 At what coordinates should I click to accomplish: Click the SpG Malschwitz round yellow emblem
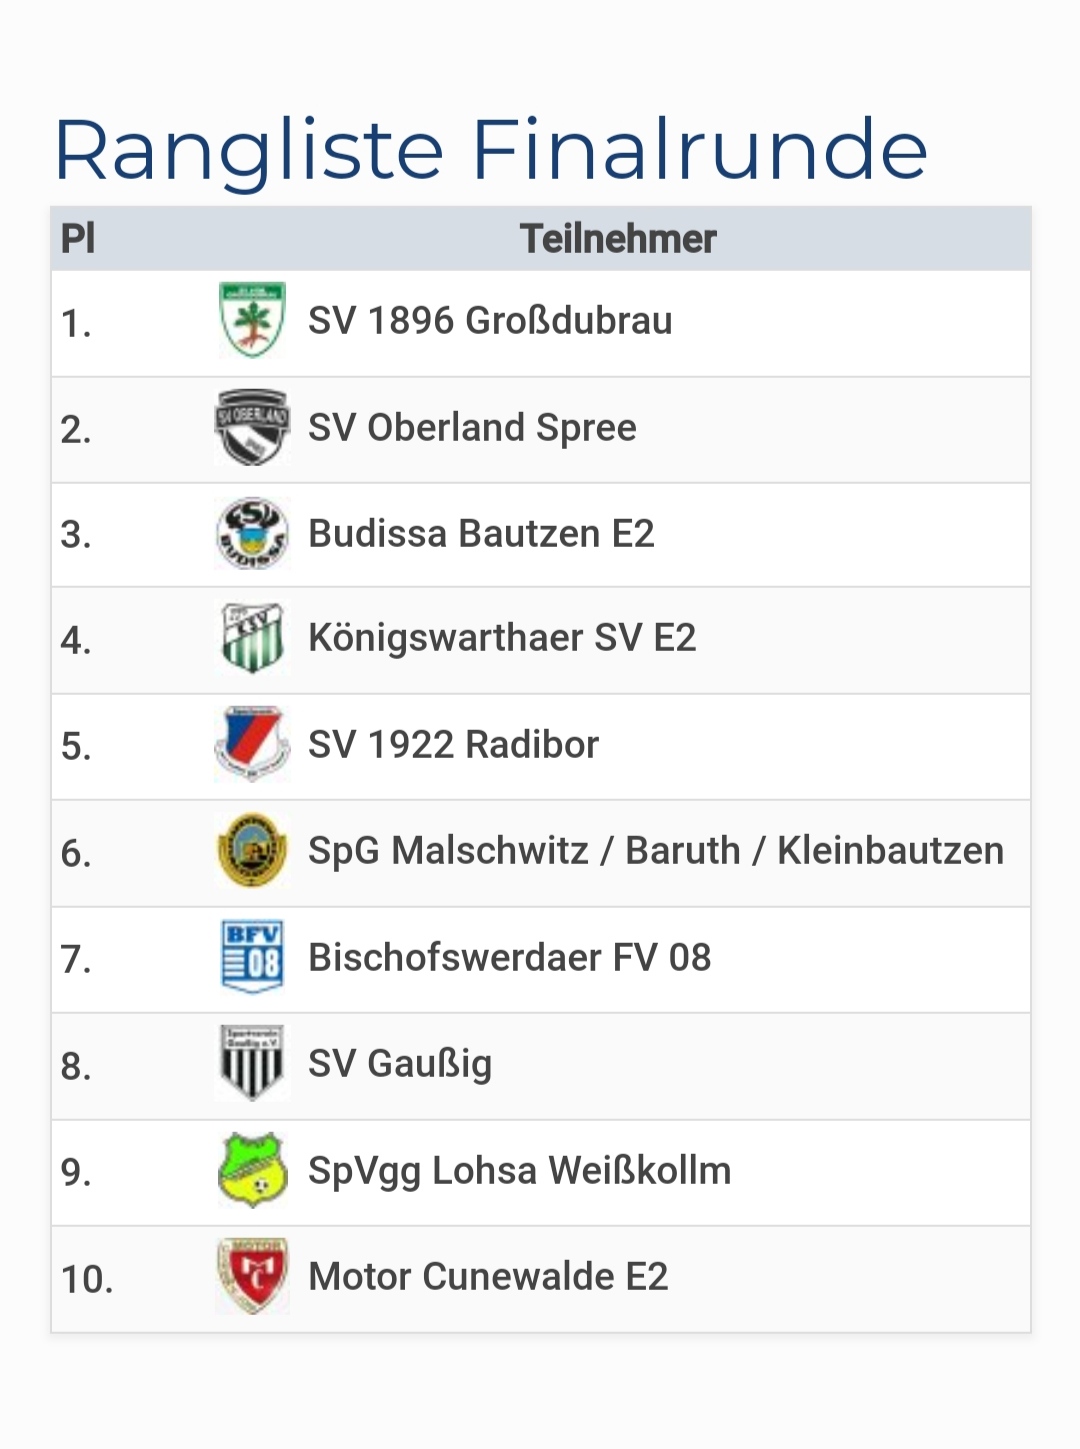pos(252,851)
